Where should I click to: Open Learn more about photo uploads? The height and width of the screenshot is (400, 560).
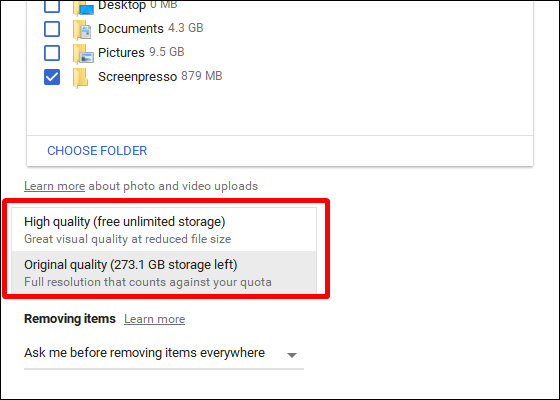pyautogui.click(x=54, y=186)
